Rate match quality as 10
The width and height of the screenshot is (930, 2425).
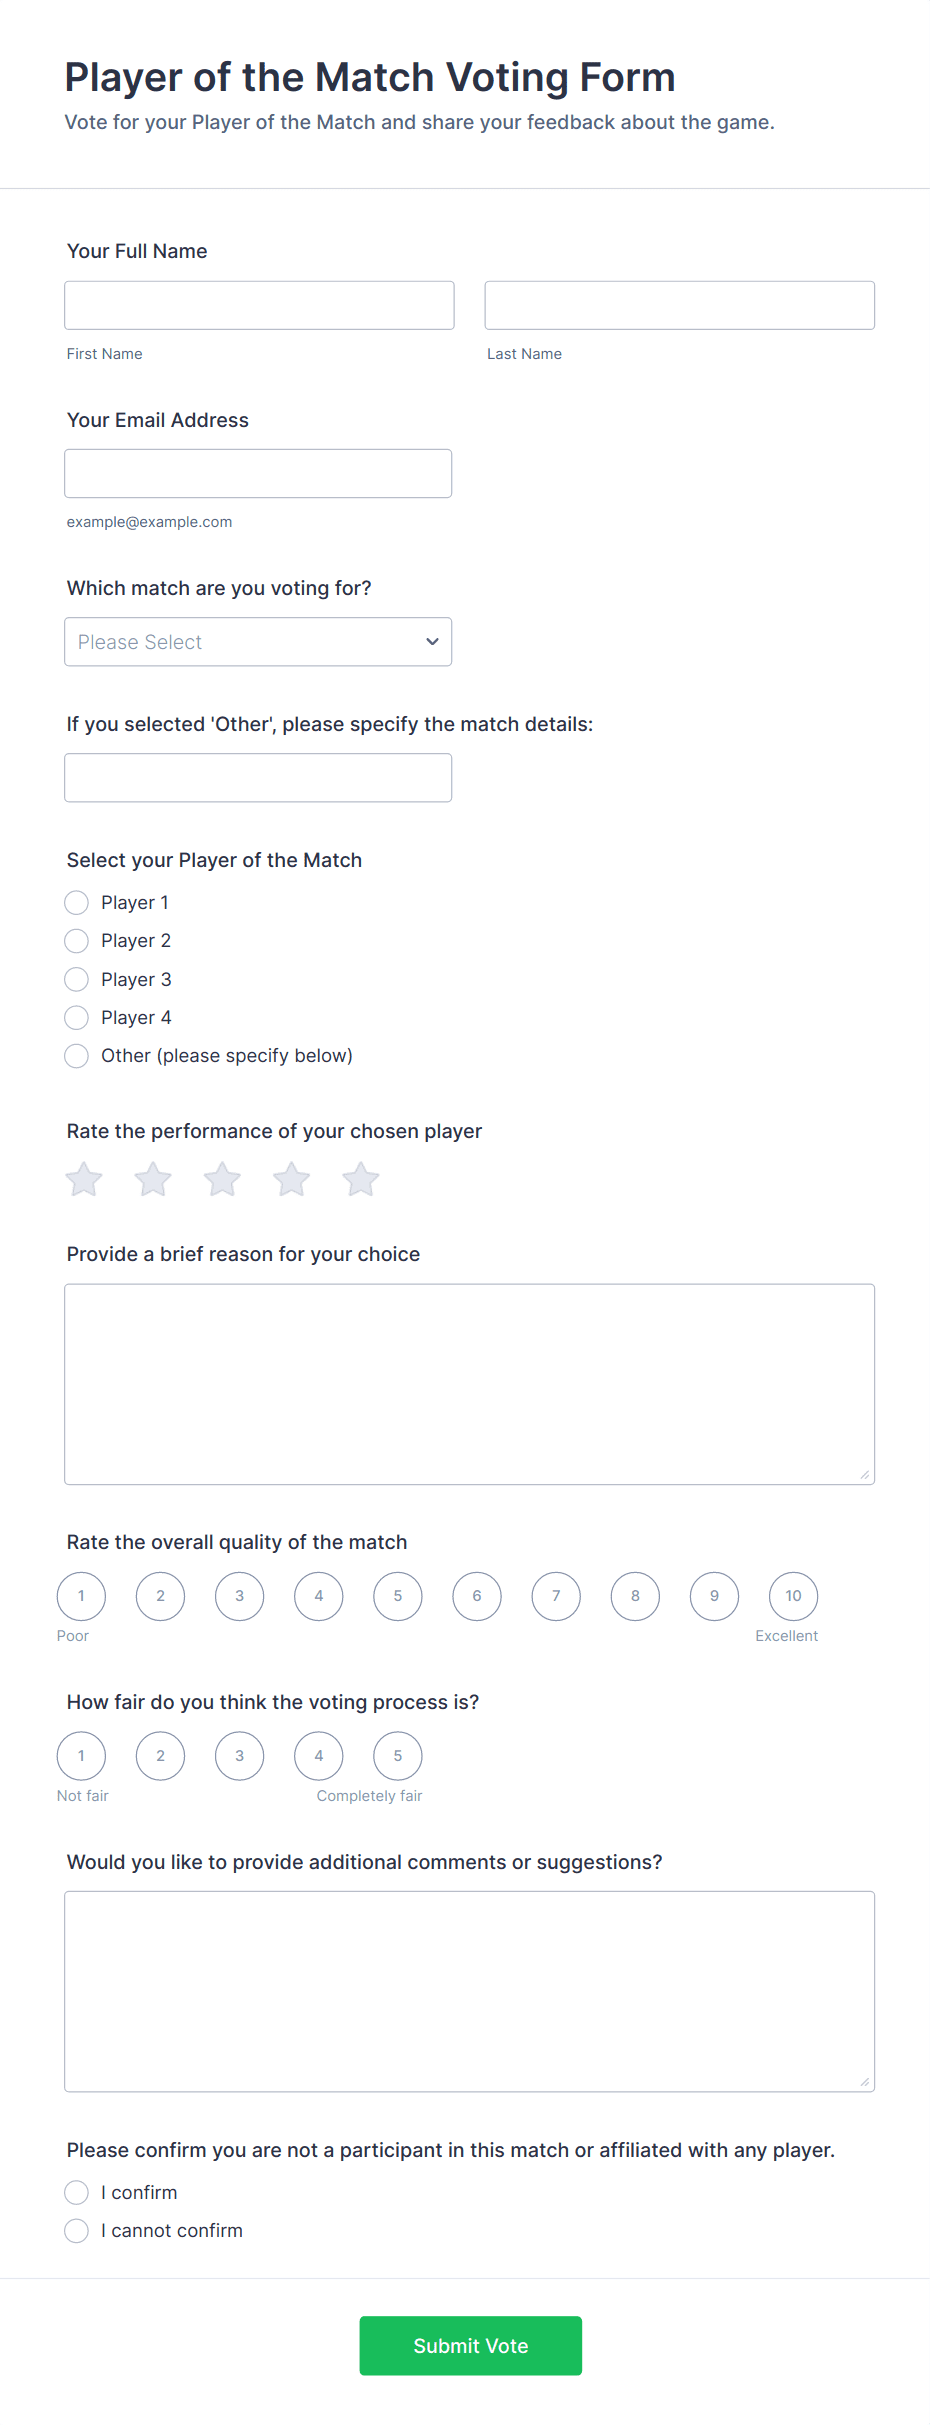point(793,1596)
